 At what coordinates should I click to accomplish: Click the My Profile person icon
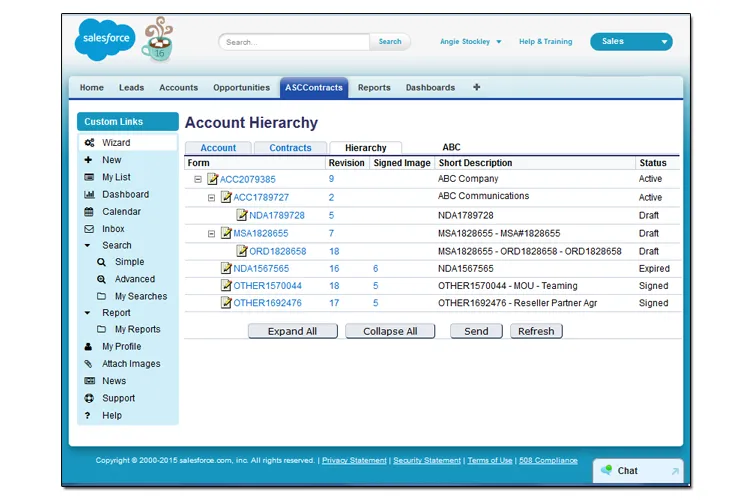88,346
